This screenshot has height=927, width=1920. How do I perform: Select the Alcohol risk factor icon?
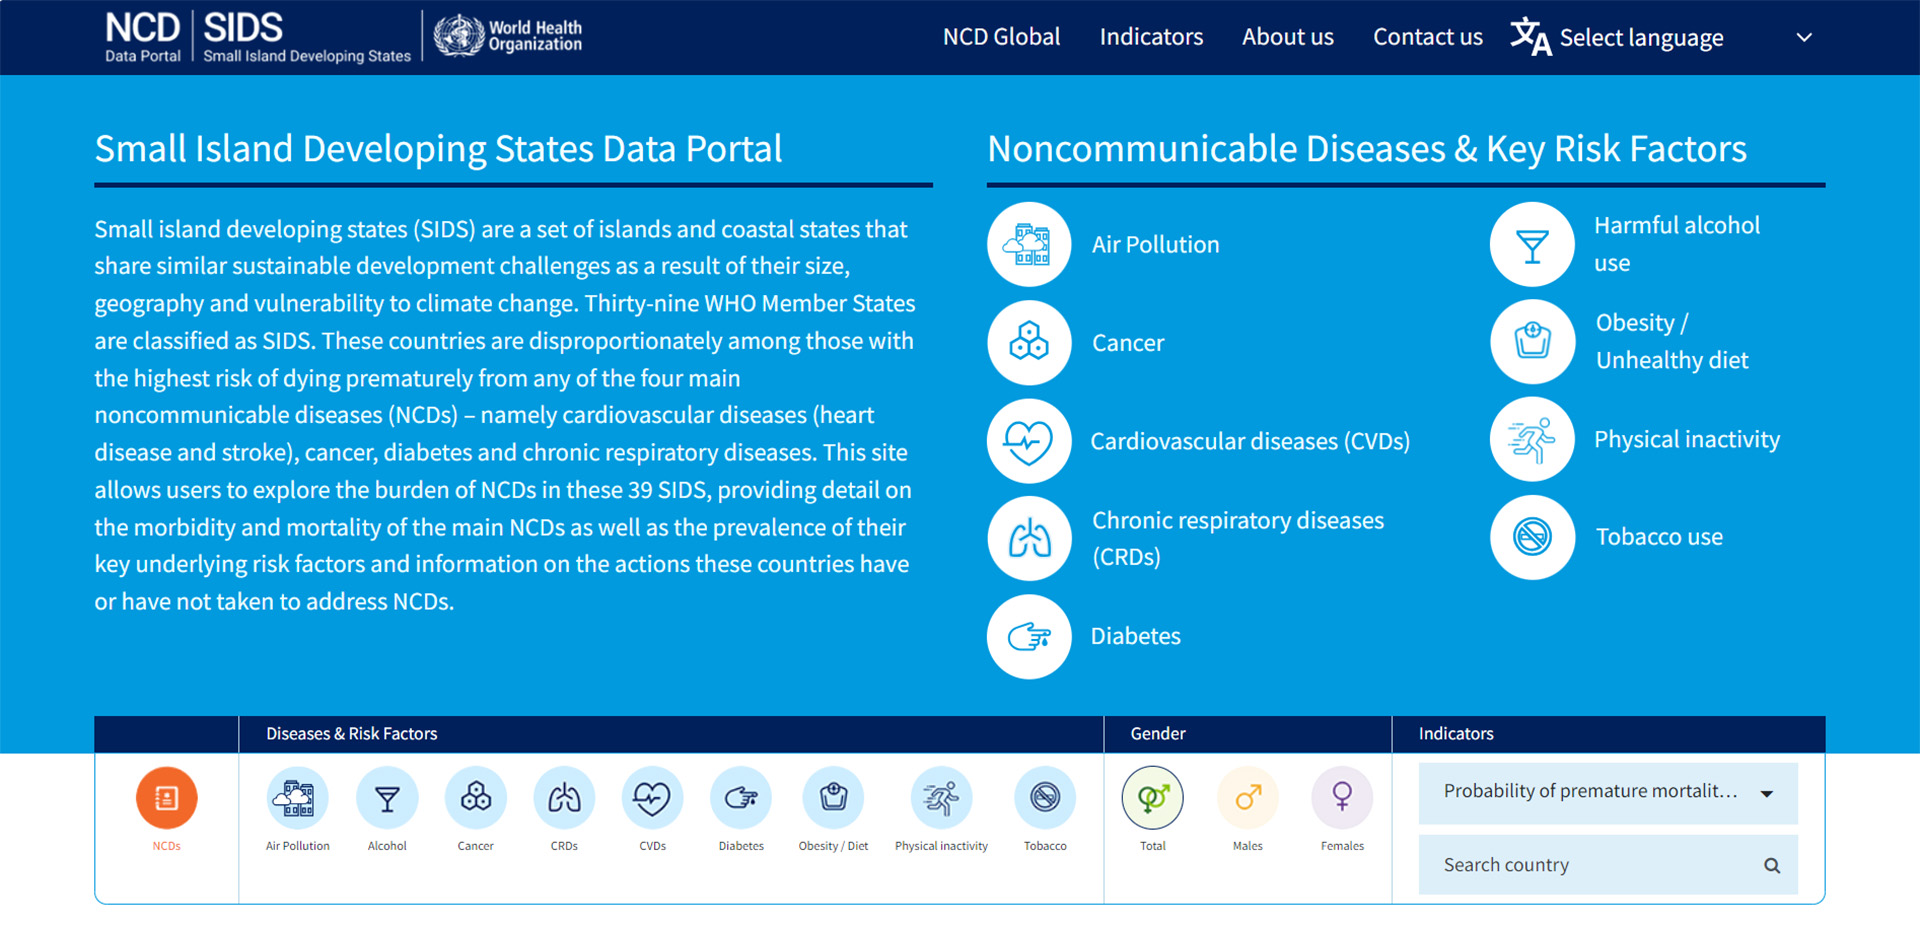387,798
